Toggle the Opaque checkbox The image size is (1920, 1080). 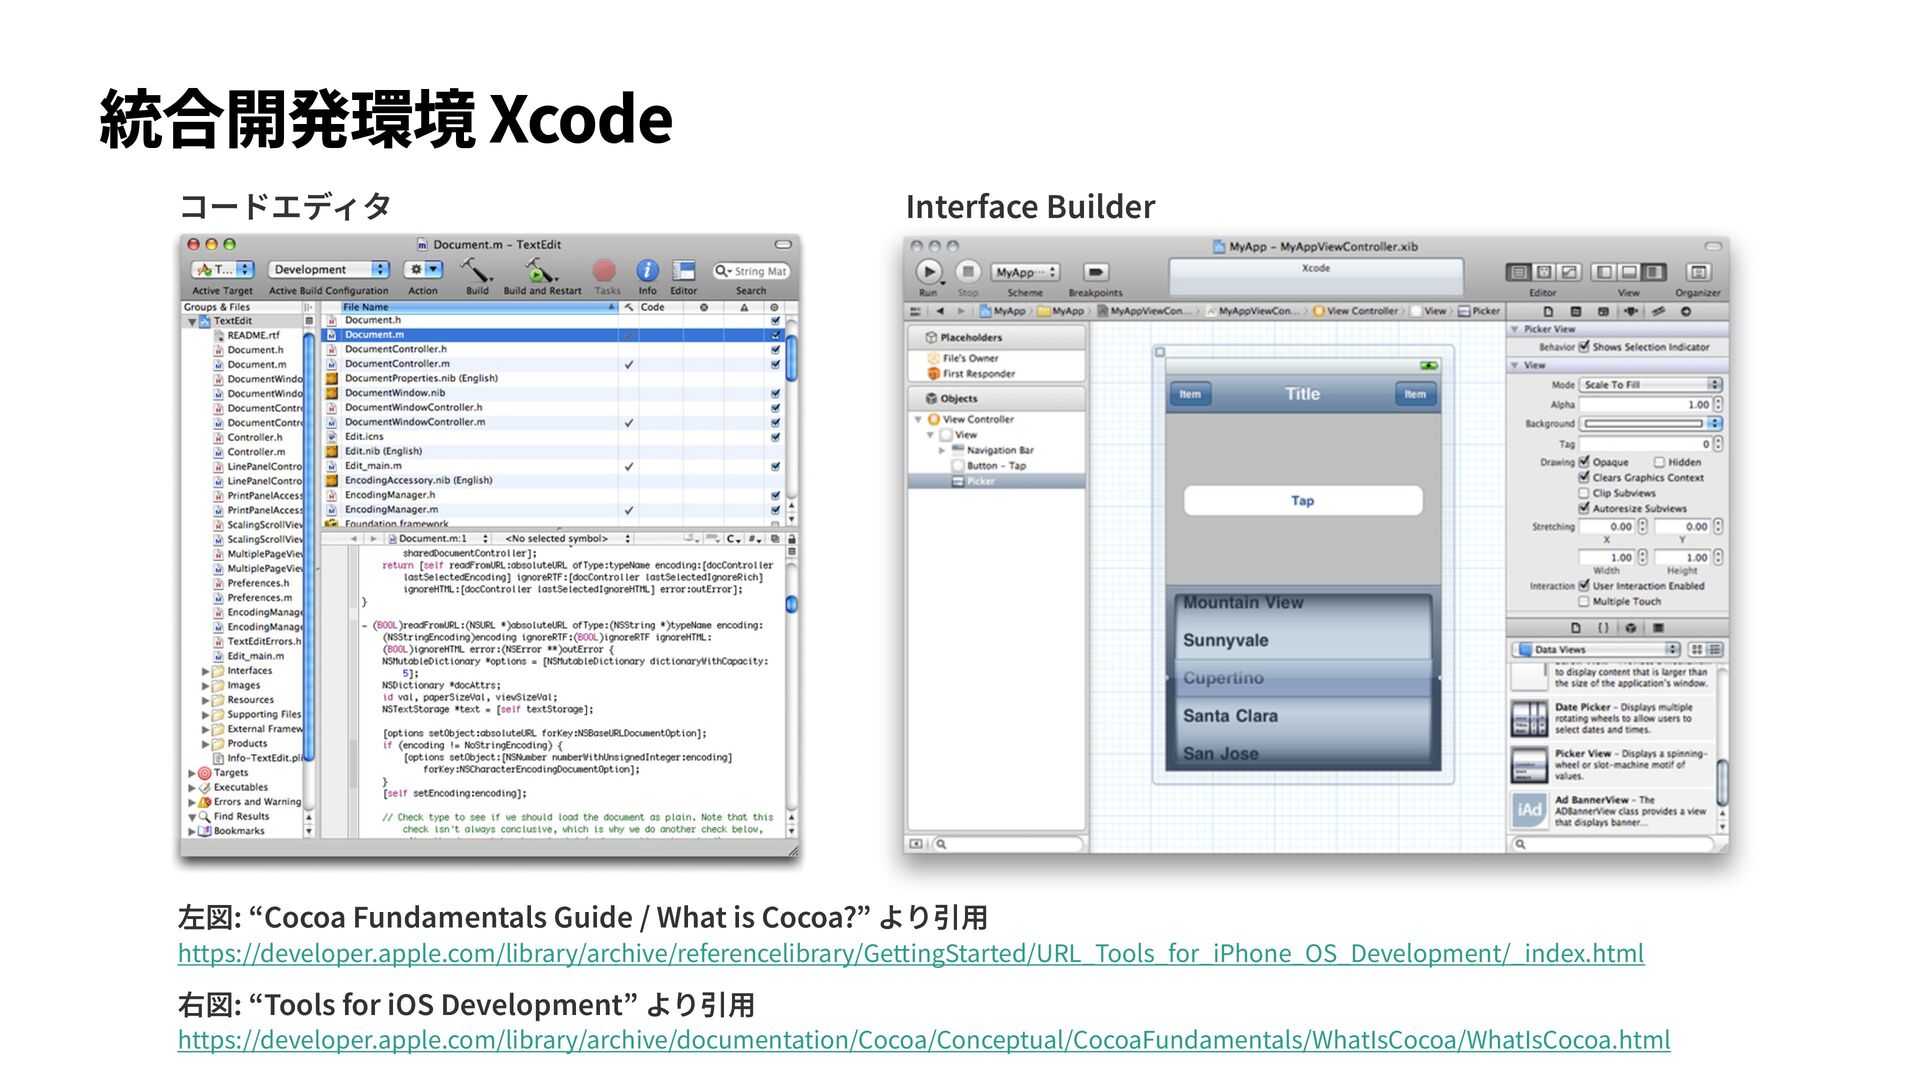point(1584,462)
